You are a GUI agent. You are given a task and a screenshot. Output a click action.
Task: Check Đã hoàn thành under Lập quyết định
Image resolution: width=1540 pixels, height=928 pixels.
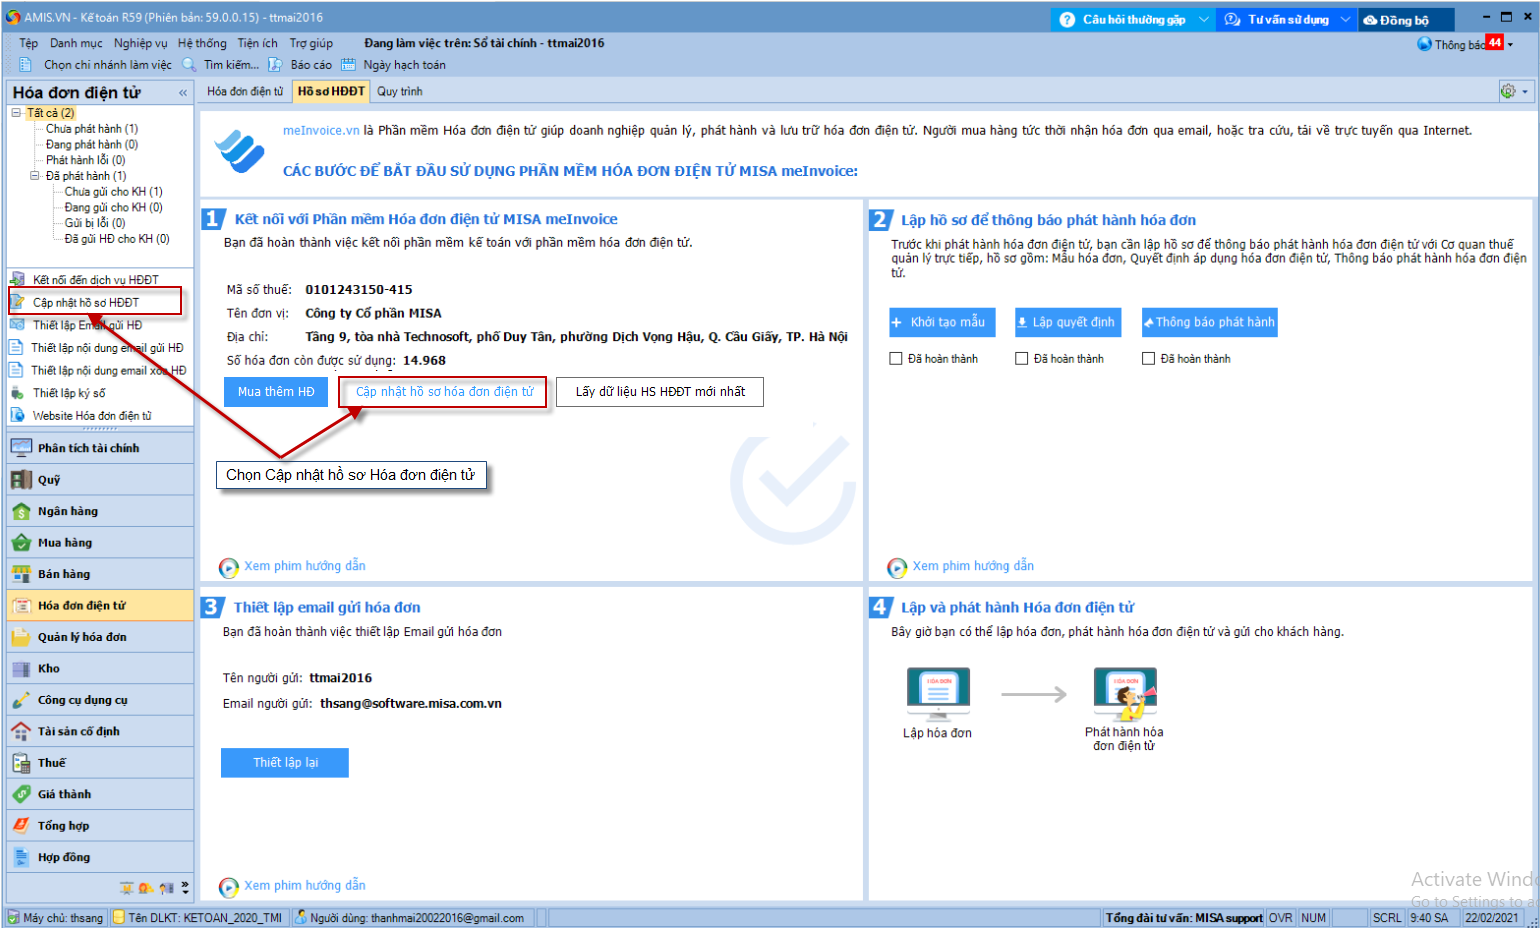point(1021,358)
